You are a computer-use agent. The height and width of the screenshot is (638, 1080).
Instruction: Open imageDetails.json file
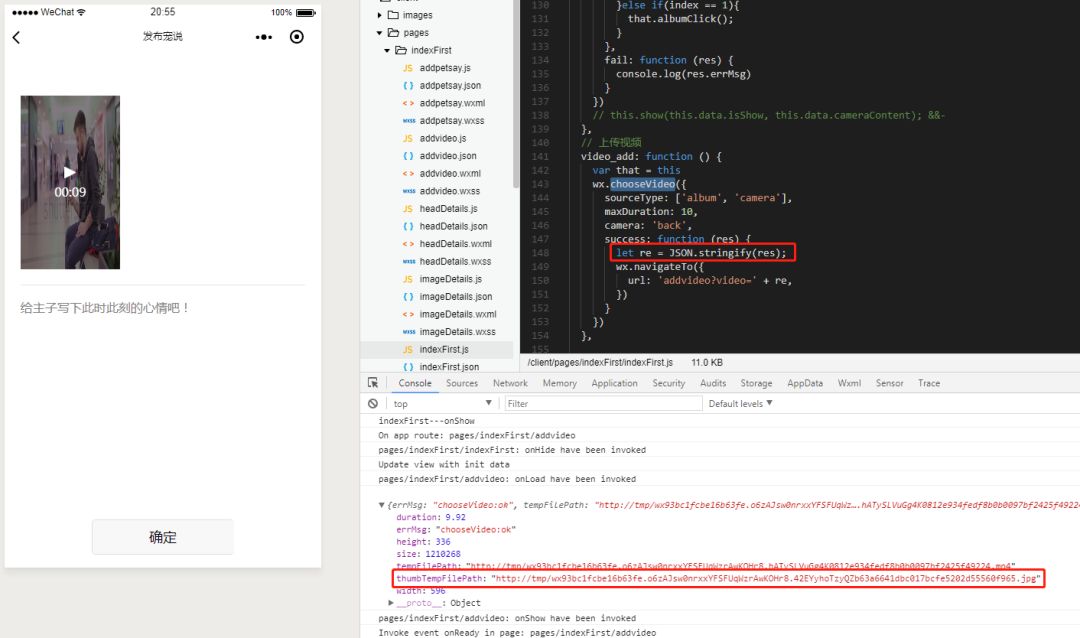455,296
